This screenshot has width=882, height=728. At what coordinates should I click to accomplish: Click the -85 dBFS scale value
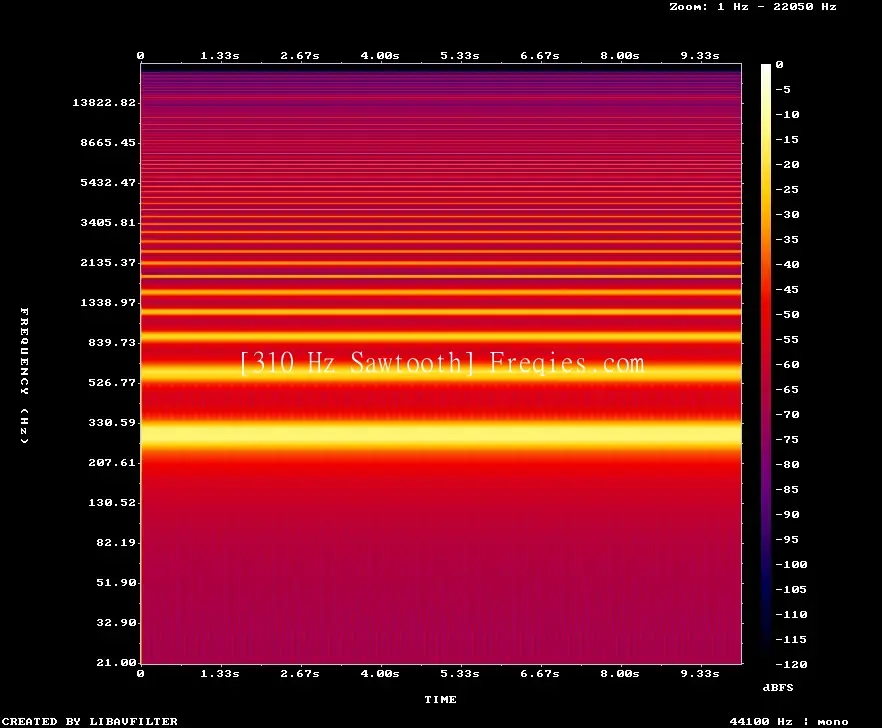[x=787, y=489]
